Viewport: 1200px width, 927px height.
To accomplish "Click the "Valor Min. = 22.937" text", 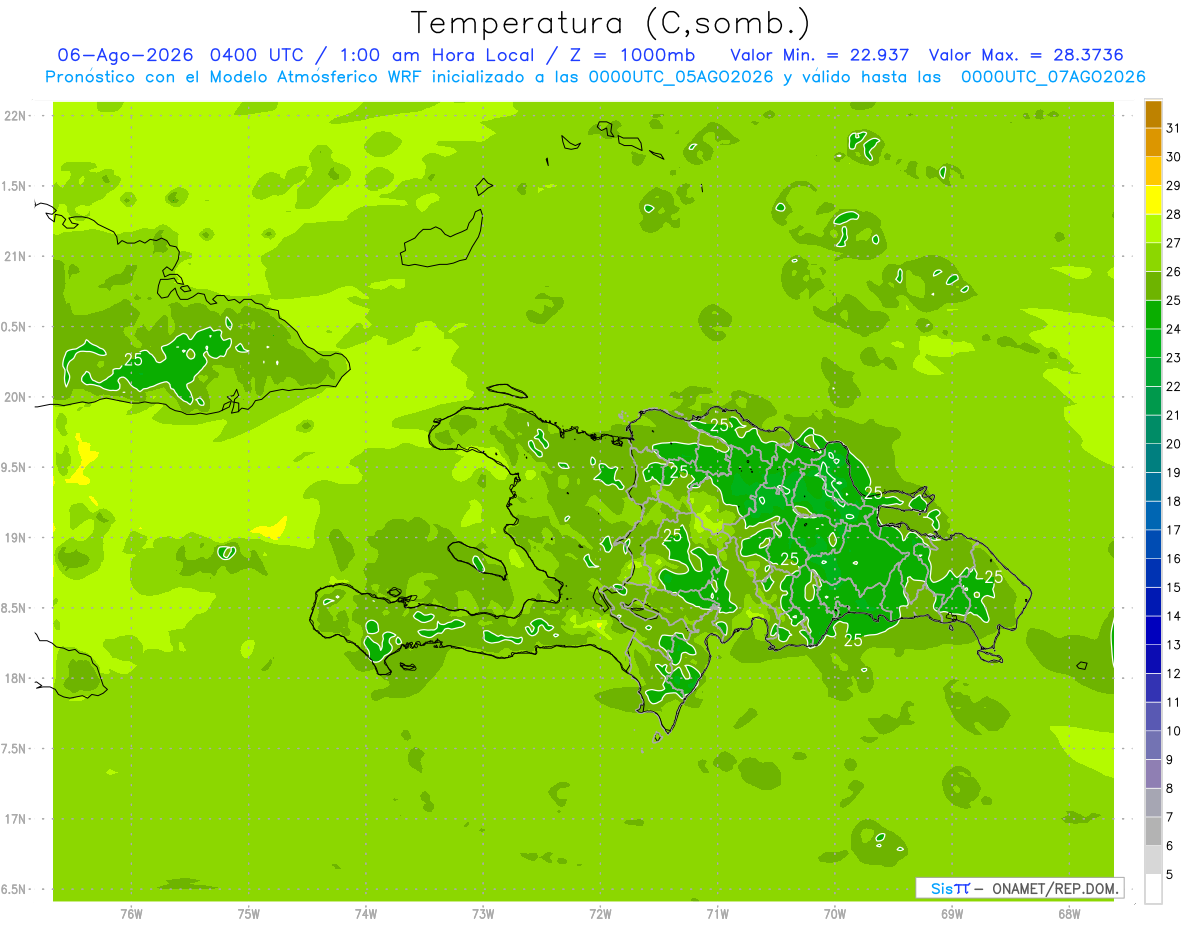I will click(x=820, y=55).
